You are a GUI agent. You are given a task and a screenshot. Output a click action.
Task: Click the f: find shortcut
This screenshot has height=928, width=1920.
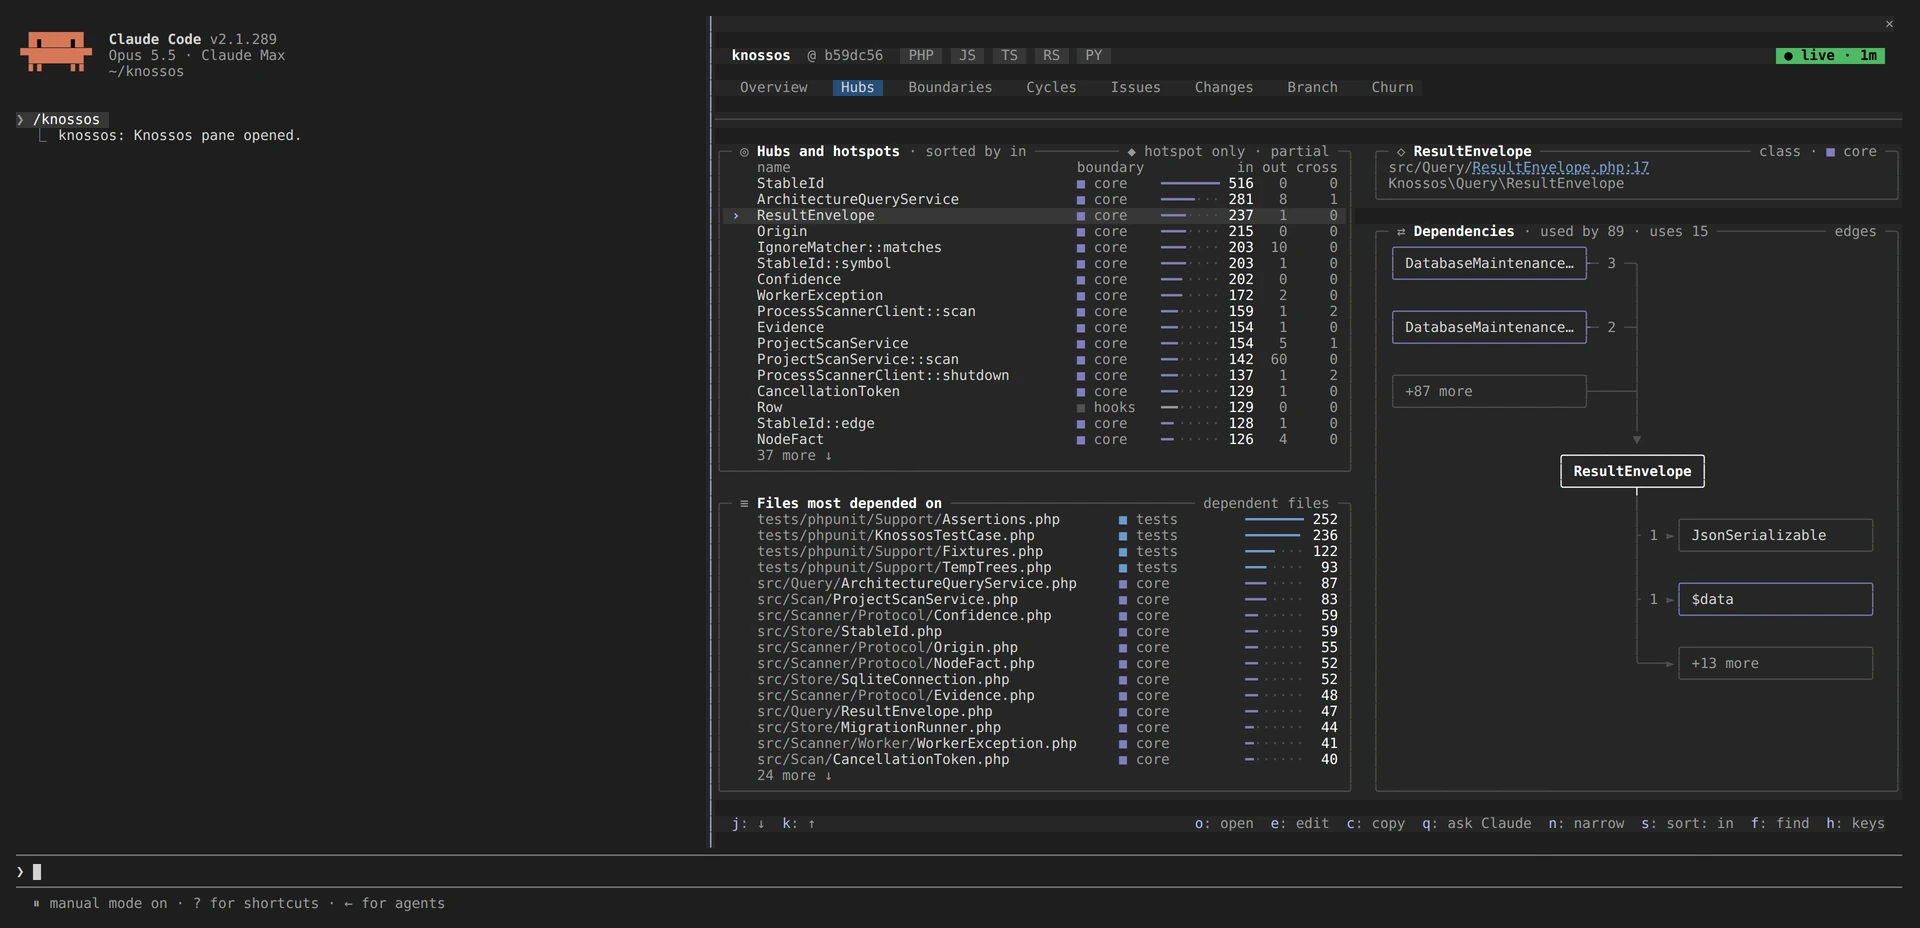1779,824
